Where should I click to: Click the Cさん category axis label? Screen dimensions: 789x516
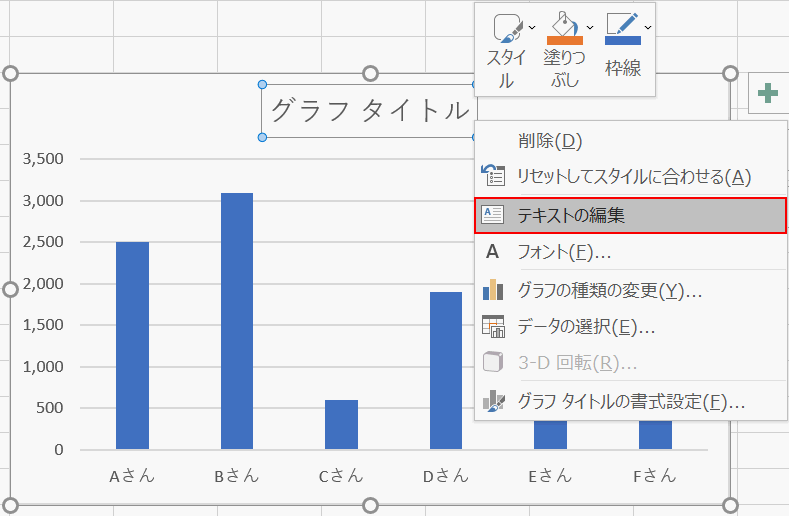coord(341,476)
